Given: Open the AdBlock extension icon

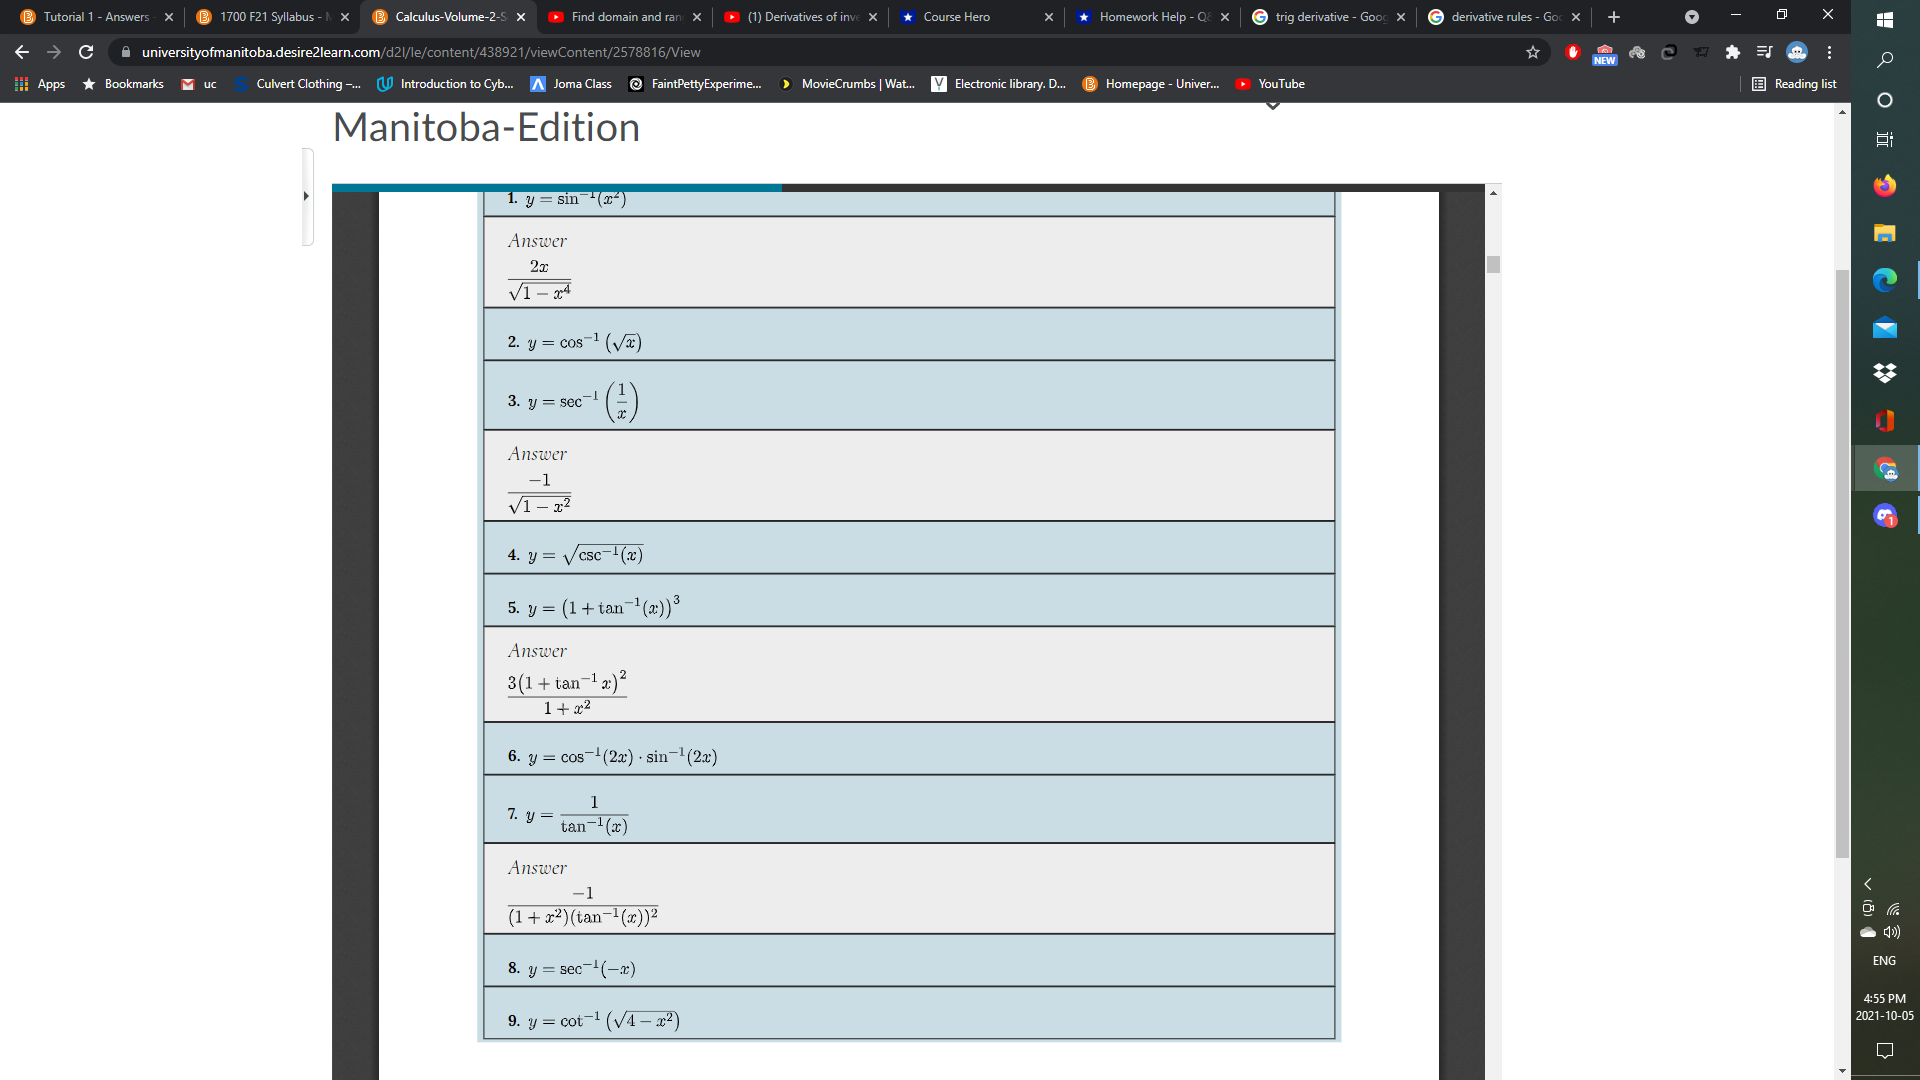Looking at the screenshot, I should [x=1572, y=52].
